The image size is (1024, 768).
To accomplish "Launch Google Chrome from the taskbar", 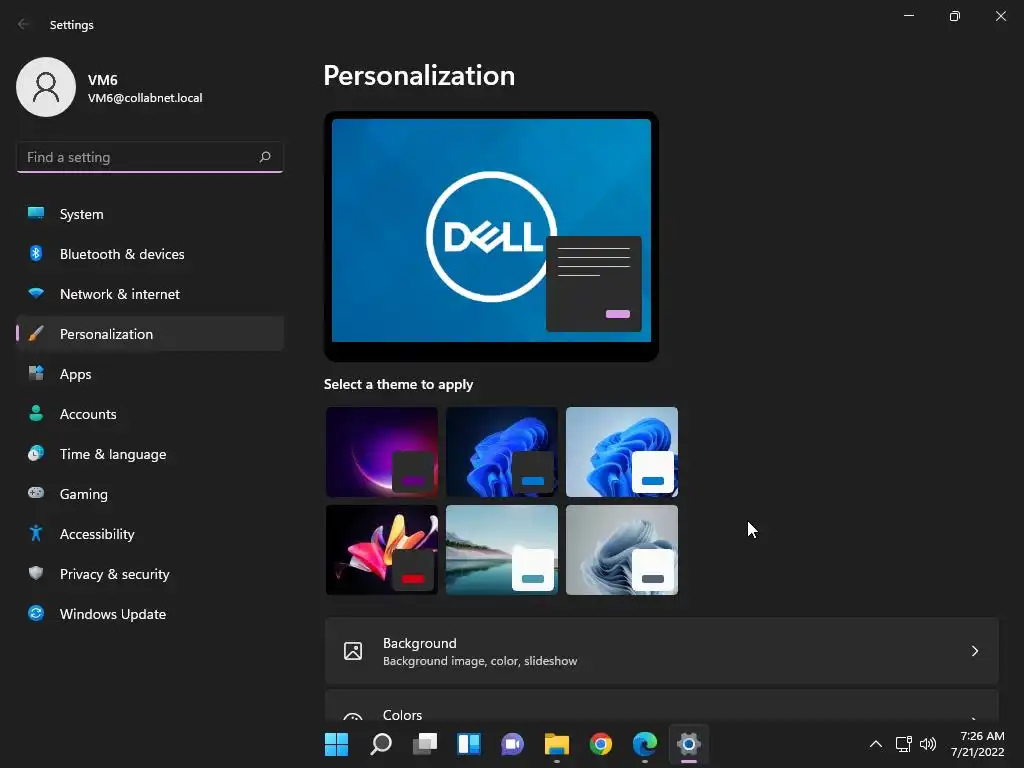I will click(x=601, y=744).
